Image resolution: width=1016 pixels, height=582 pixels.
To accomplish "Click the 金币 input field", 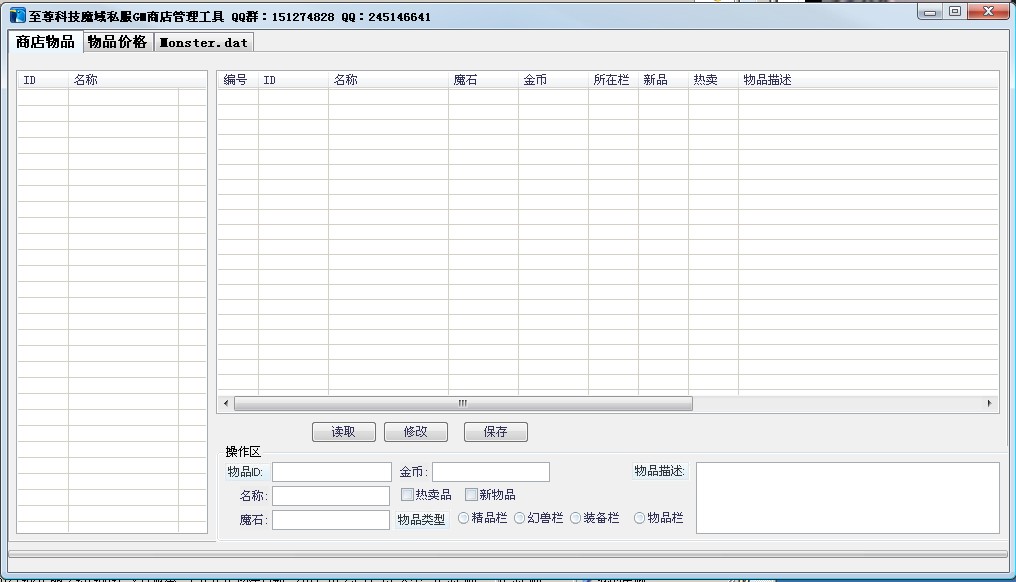I will pos(490,471).
